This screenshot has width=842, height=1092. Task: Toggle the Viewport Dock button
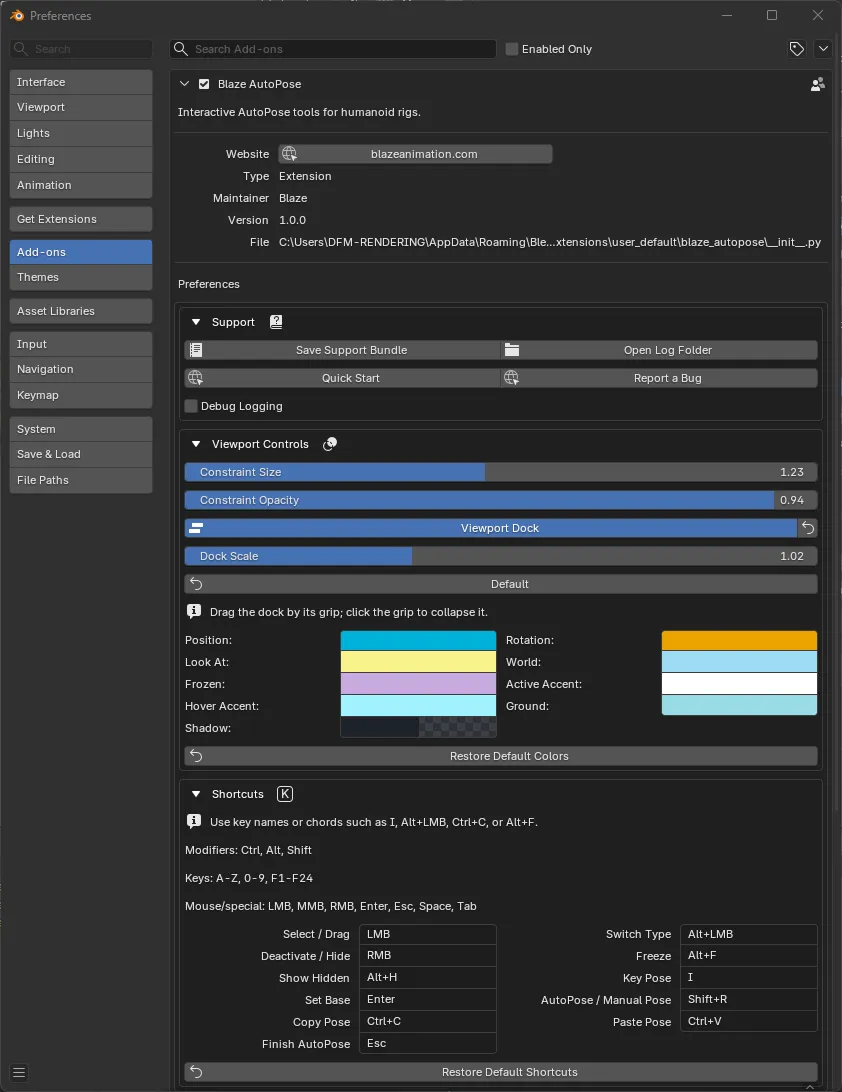[490, 528]
